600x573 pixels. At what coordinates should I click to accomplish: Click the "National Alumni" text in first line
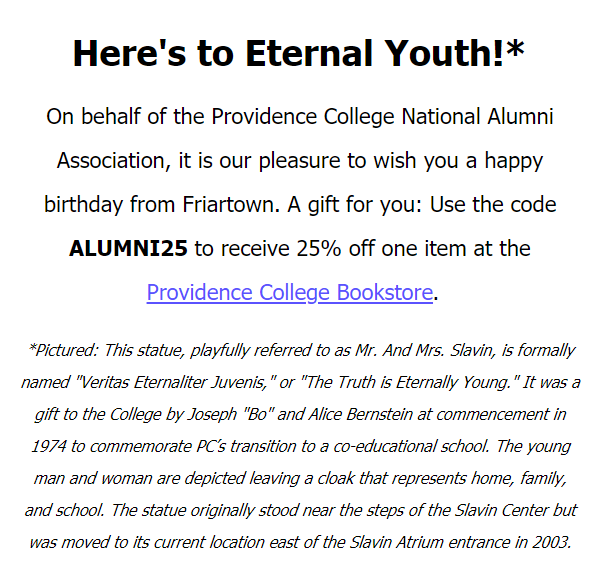(x=477, y=116)
